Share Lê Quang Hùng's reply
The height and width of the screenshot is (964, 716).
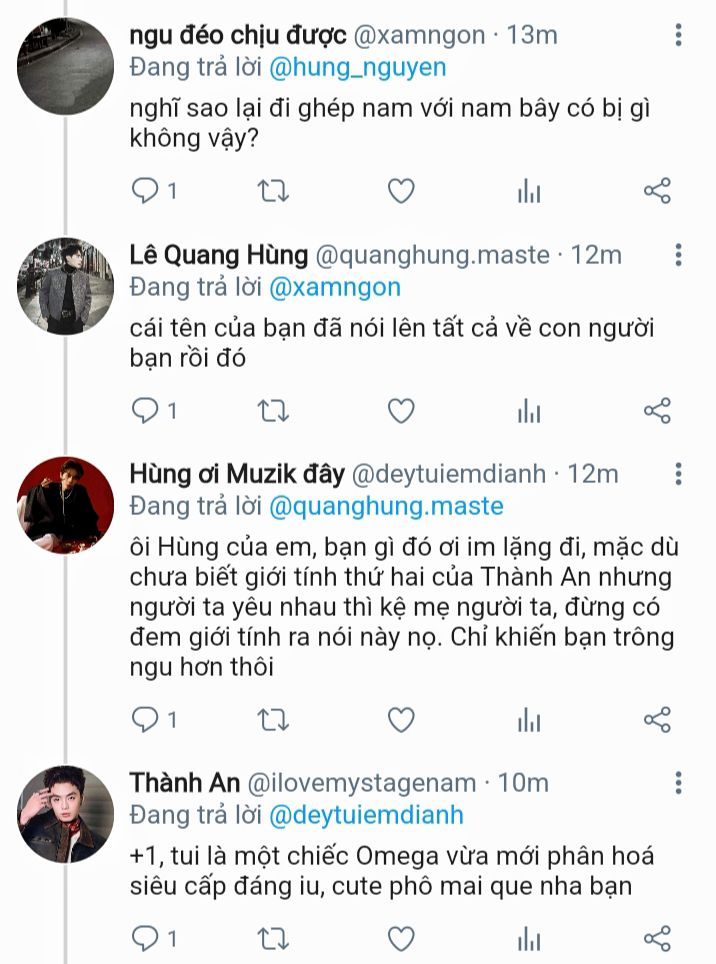click(x=657, y=410)
